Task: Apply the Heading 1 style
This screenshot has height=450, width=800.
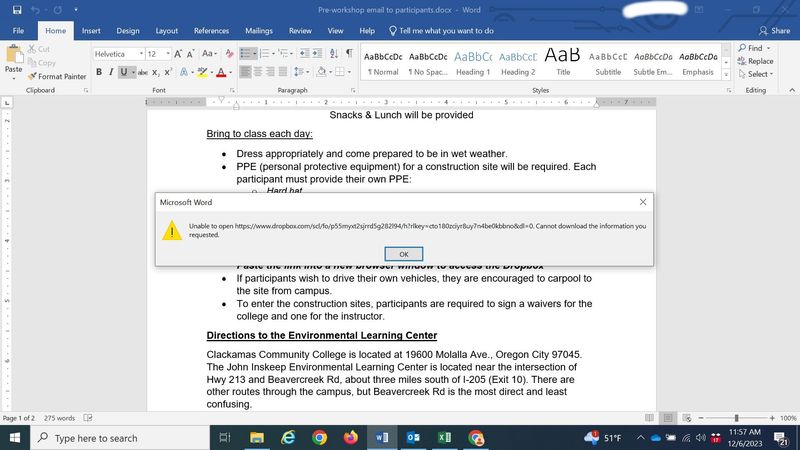Action: (x=472, y=62)
